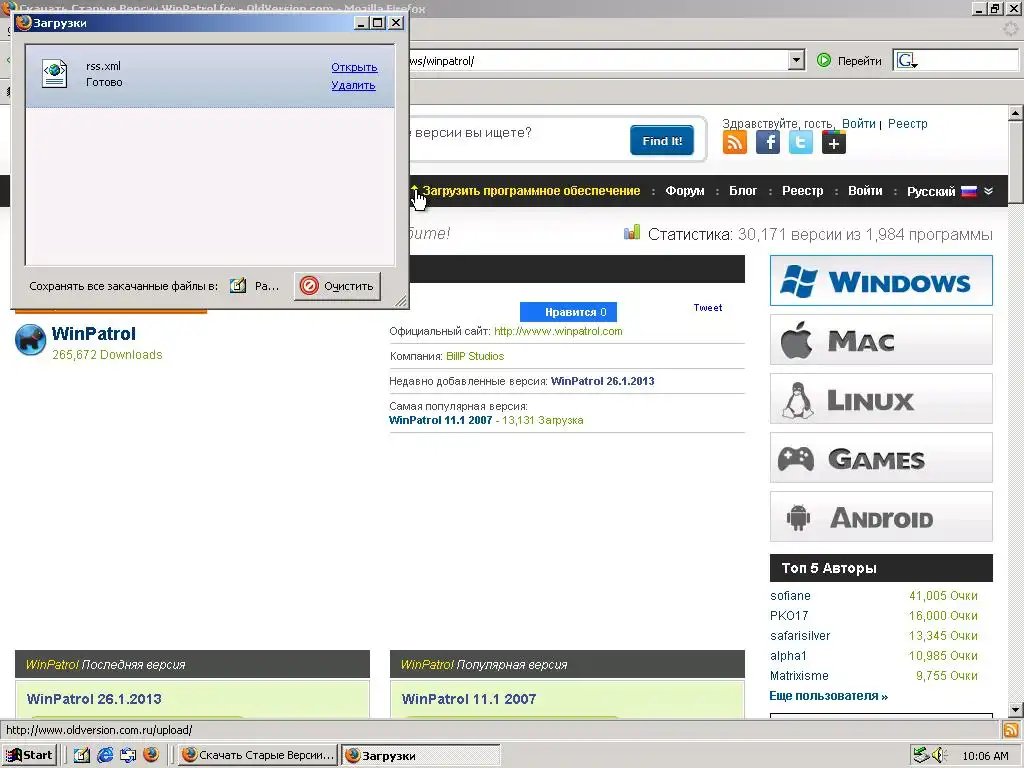Switch to Загрузки taskbar button
This screenshot has width=1024, height=768.
click(x=421, y=755)
